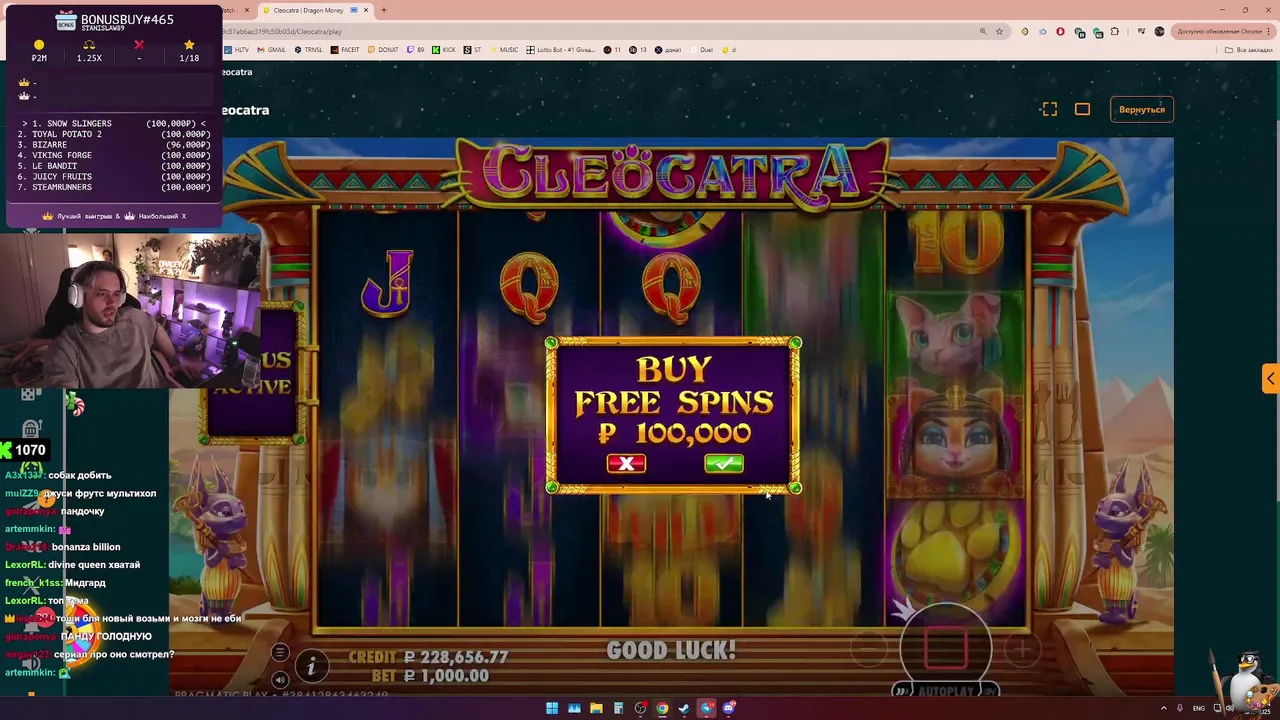The width and height of the screenshot is (1280, 720).
Task: Select TOYAL POTATO 2 in bonus list
Action: [115, 134]
